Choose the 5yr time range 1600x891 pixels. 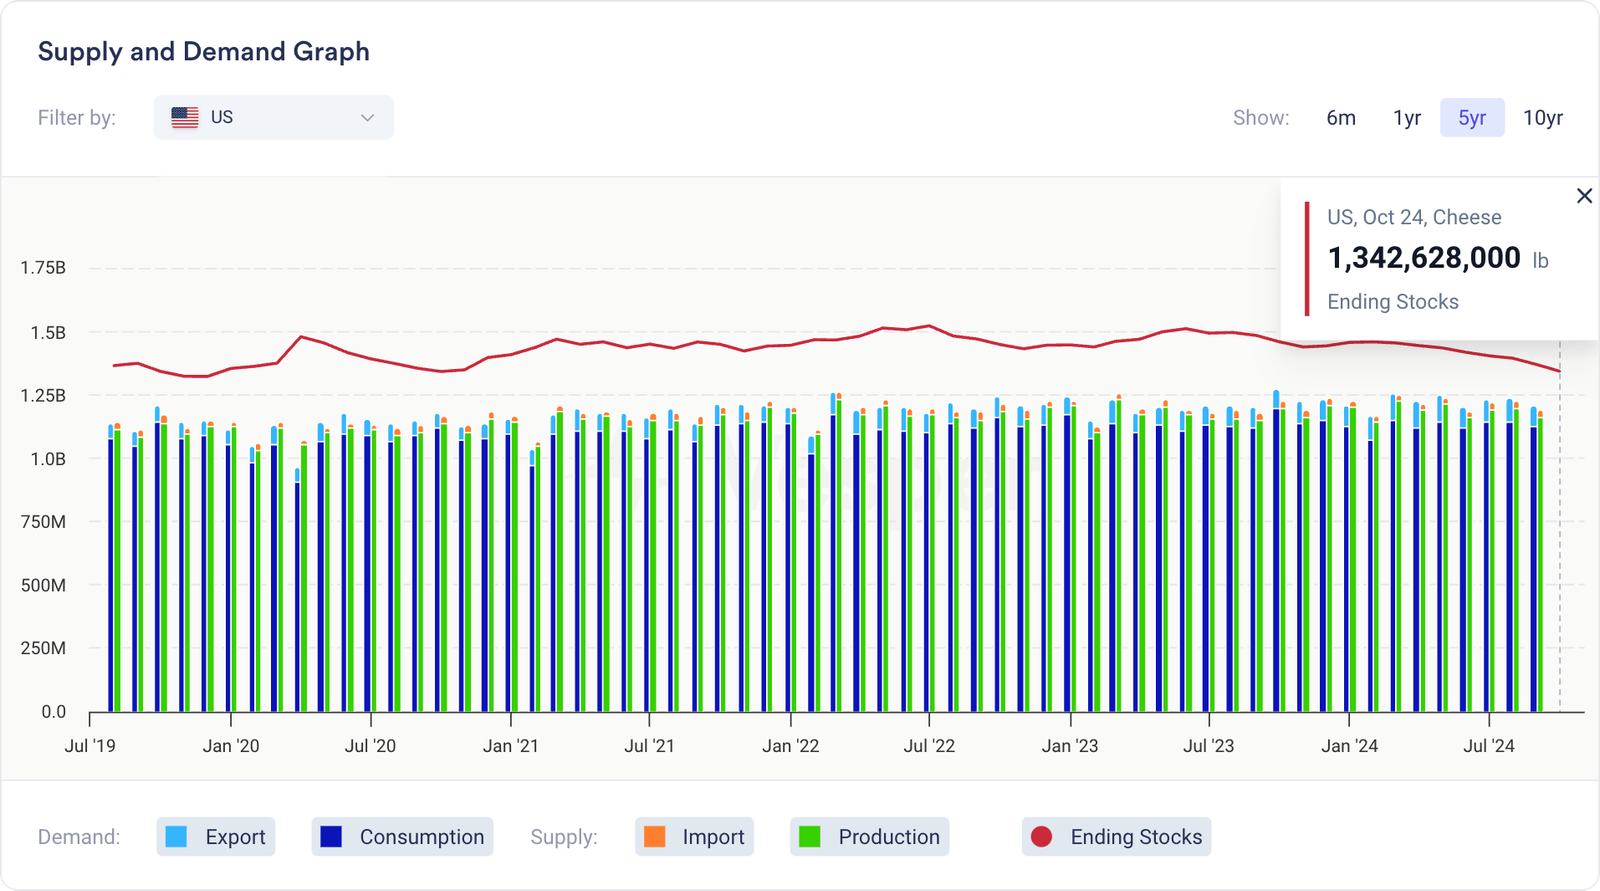[1471, 118]
